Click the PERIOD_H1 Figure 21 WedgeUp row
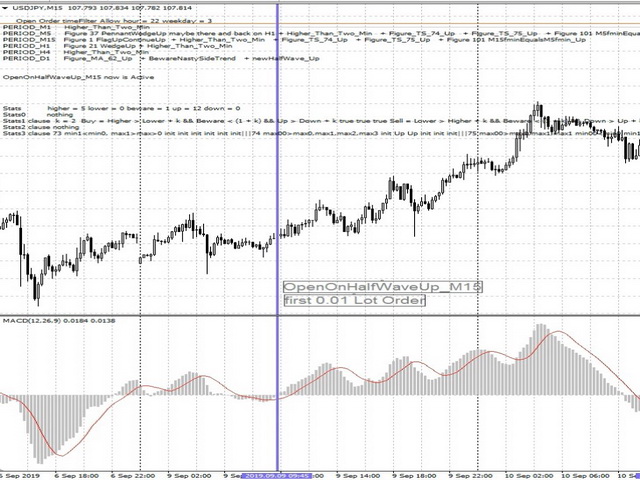The width and height of the screenshot is (640, 480). 118,46
